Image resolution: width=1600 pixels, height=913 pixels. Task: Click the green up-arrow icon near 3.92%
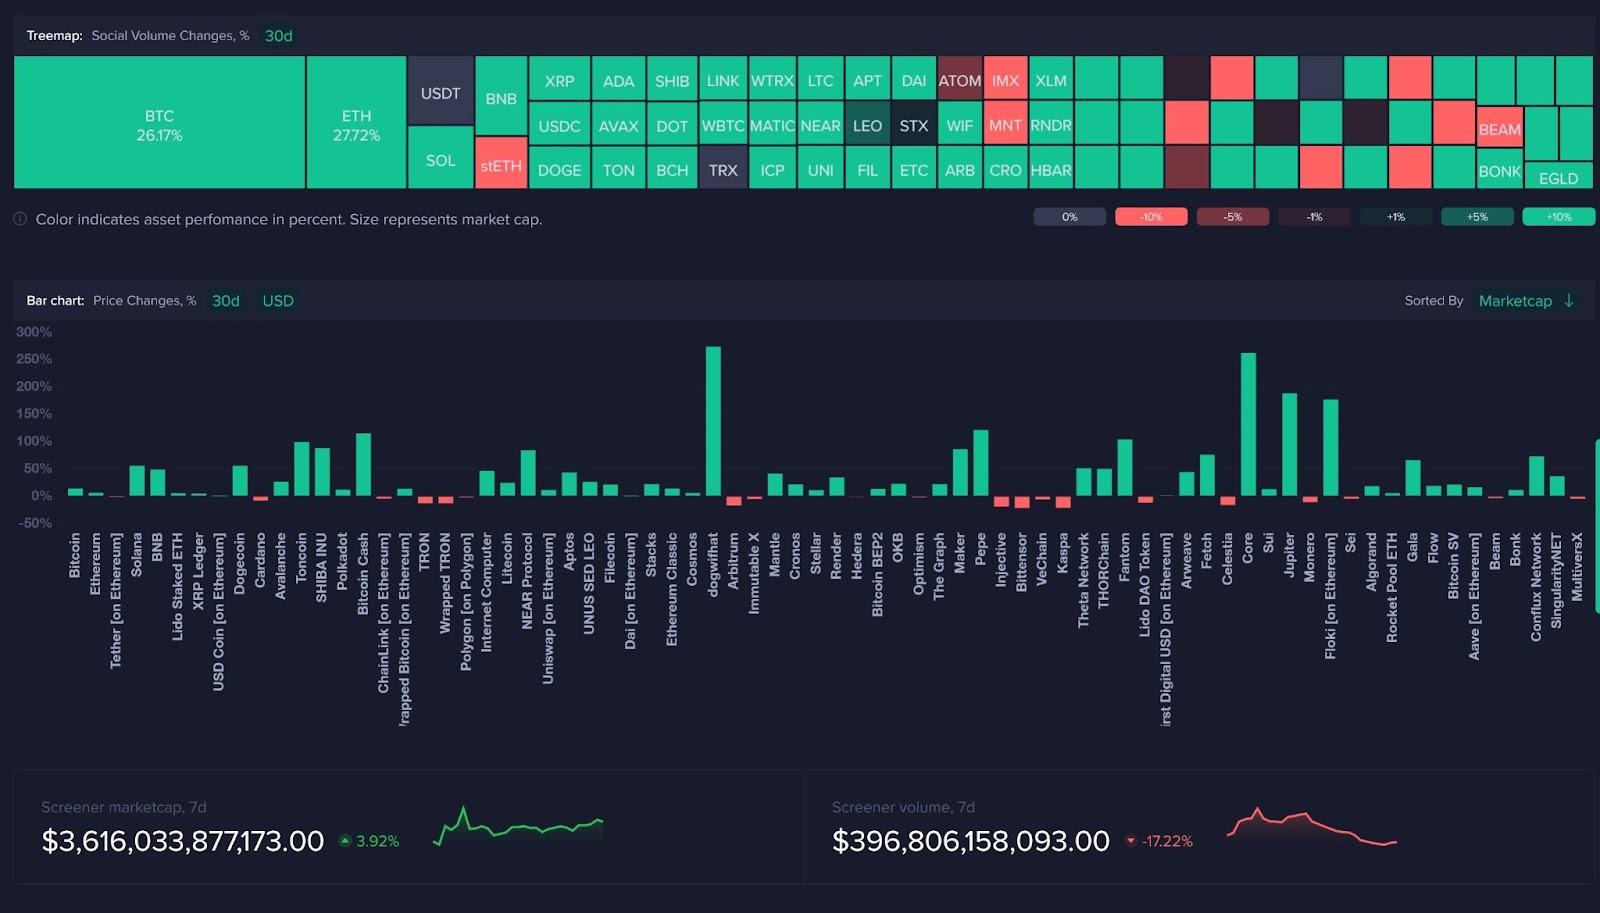click(x=345, y=841)
